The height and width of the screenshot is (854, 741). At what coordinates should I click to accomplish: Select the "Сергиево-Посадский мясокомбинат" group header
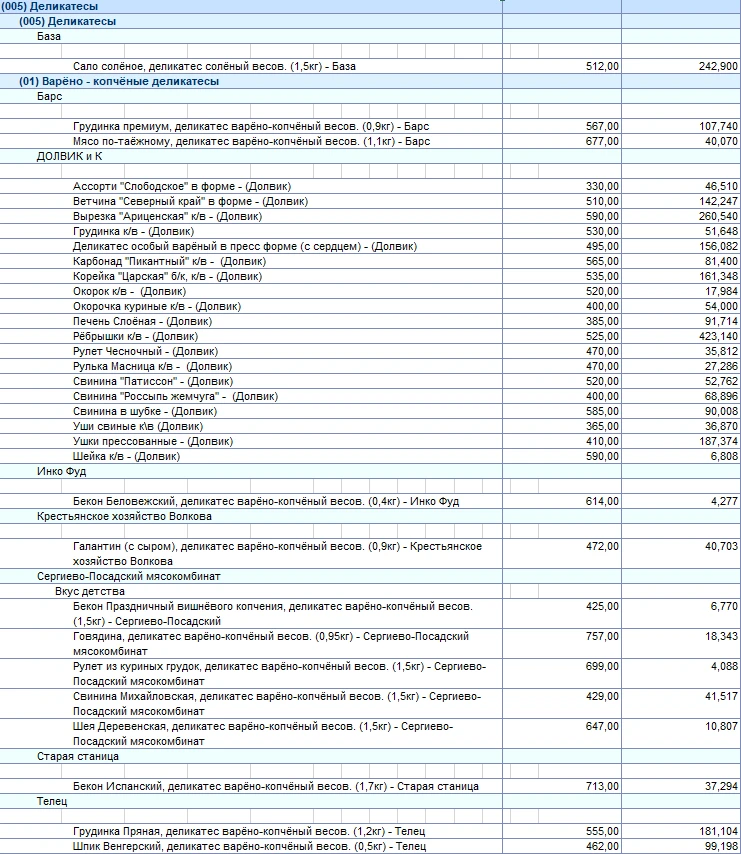pos(129,576)
